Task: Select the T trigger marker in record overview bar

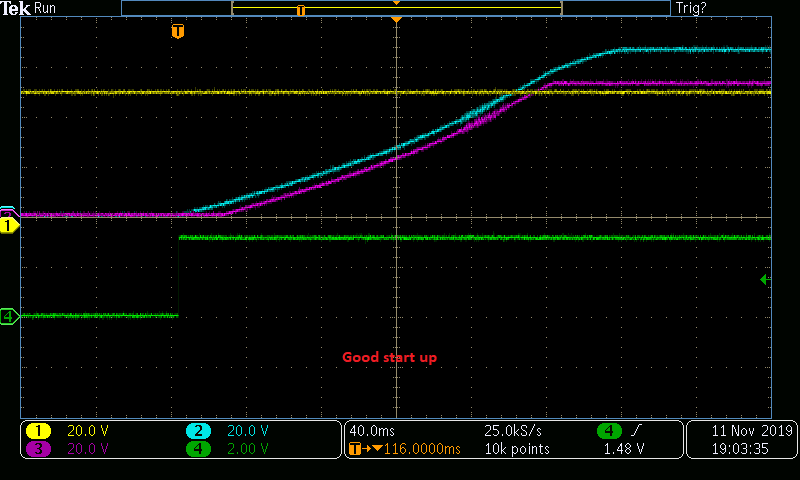Action: coord(301,10)
